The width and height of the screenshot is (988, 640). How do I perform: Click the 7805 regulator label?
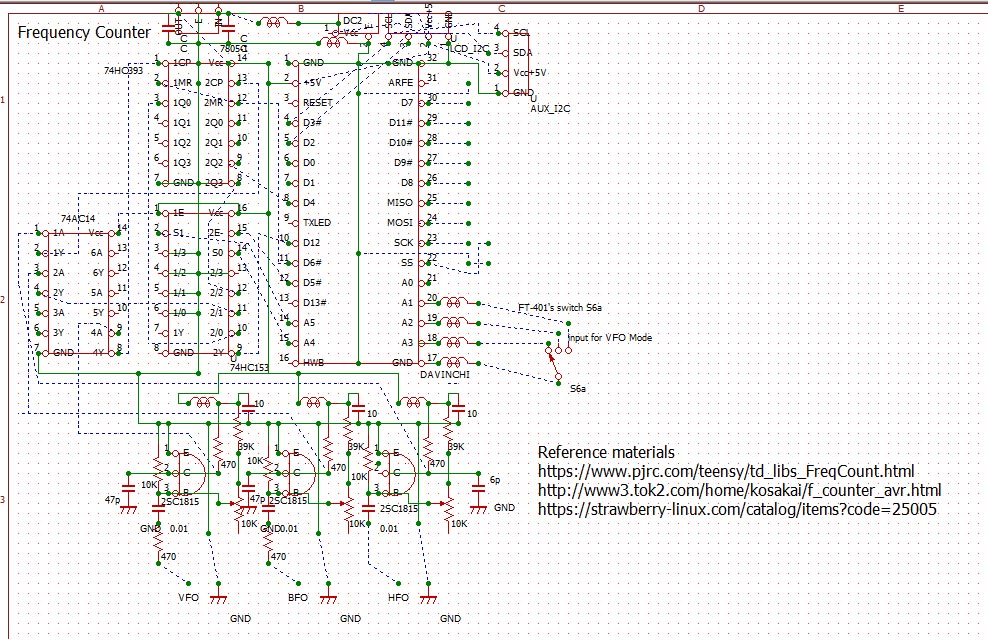tap(234, 48)
